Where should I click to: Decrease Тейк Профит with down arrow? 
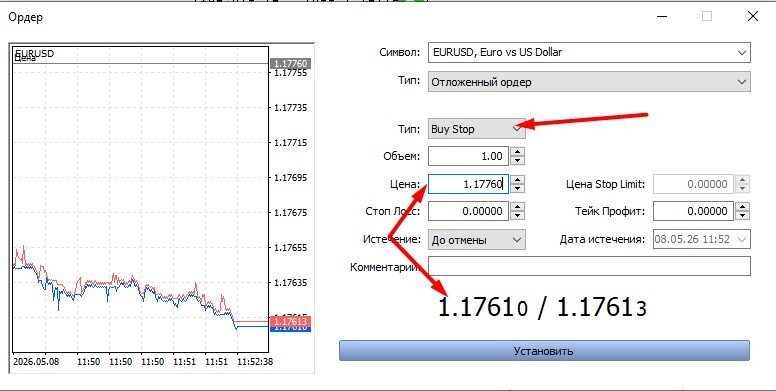742,216
